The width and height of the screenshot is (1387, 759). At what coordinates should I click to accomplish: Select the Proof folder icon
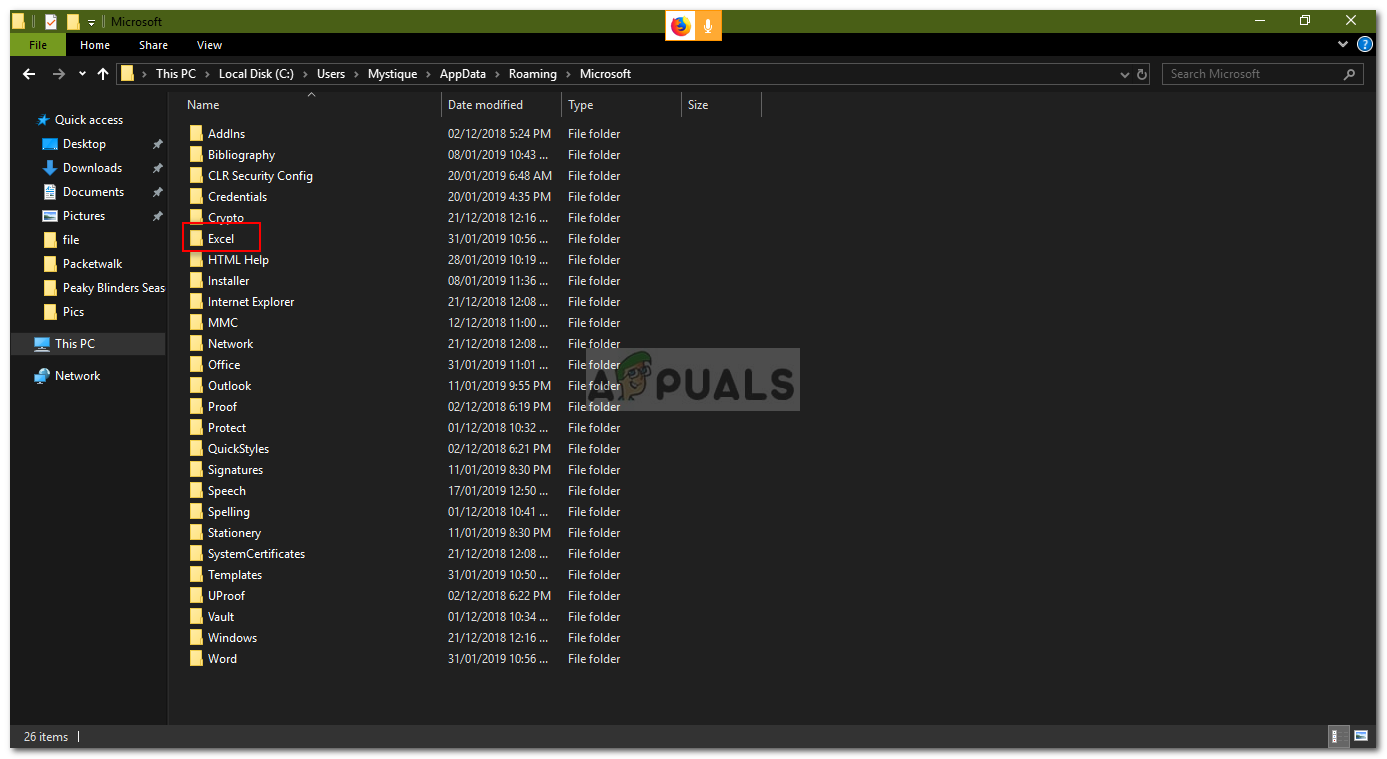[196, 407]
